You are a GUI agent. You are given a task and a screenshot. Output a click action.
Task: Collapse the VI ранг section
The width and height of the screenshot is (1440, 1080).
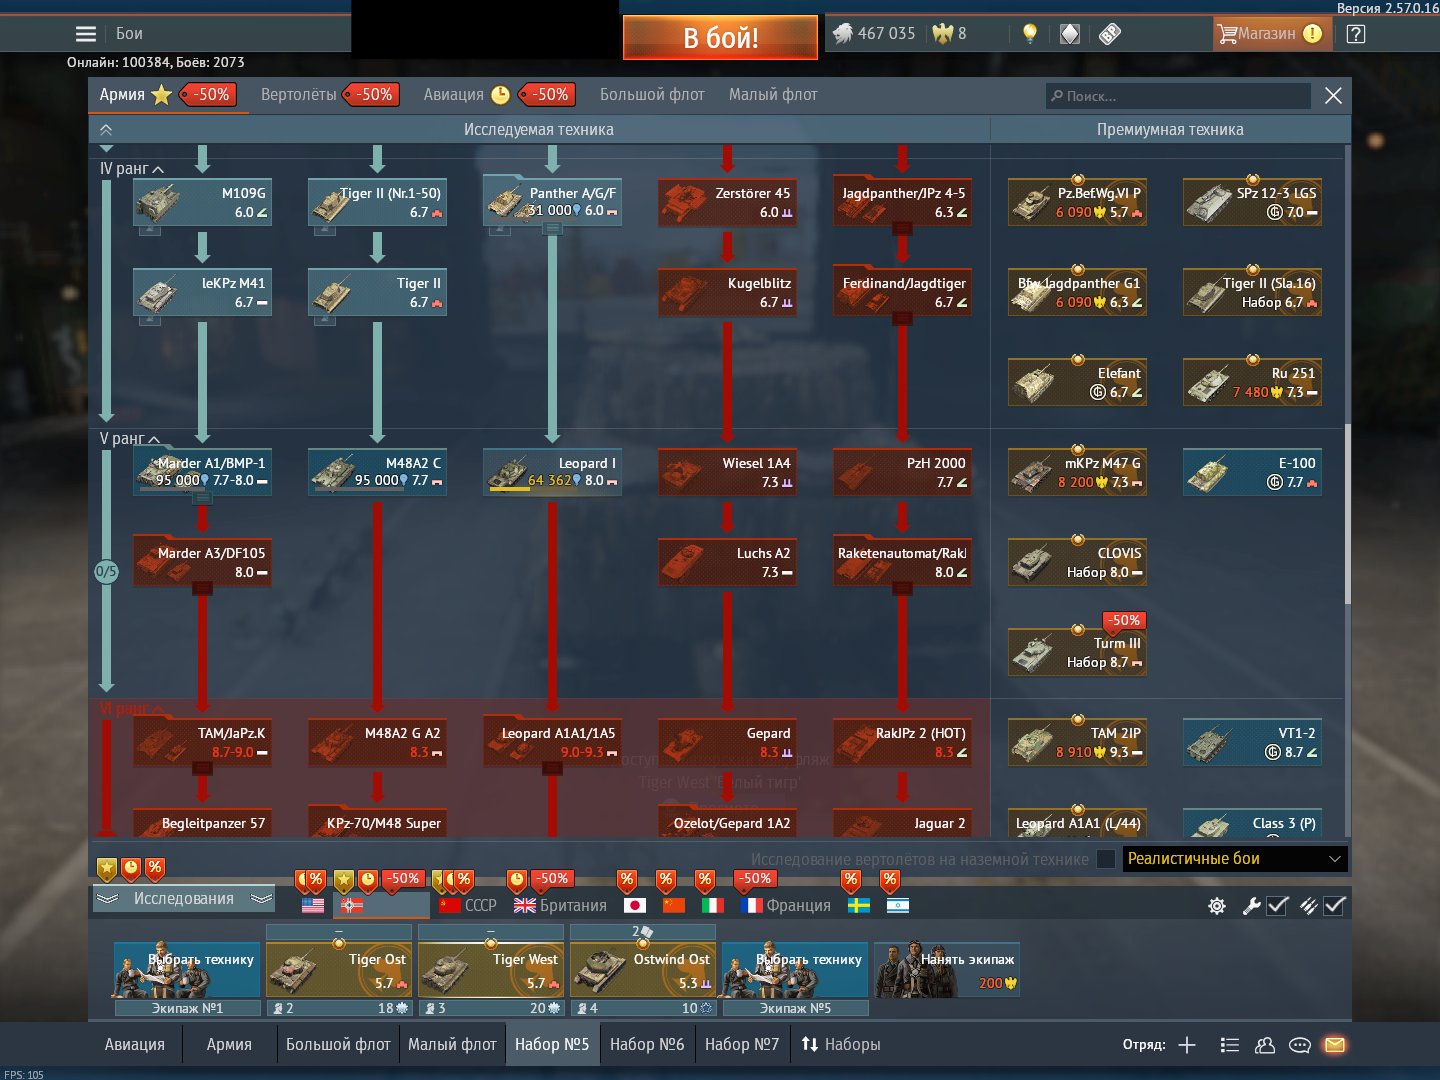pos(132,709)
